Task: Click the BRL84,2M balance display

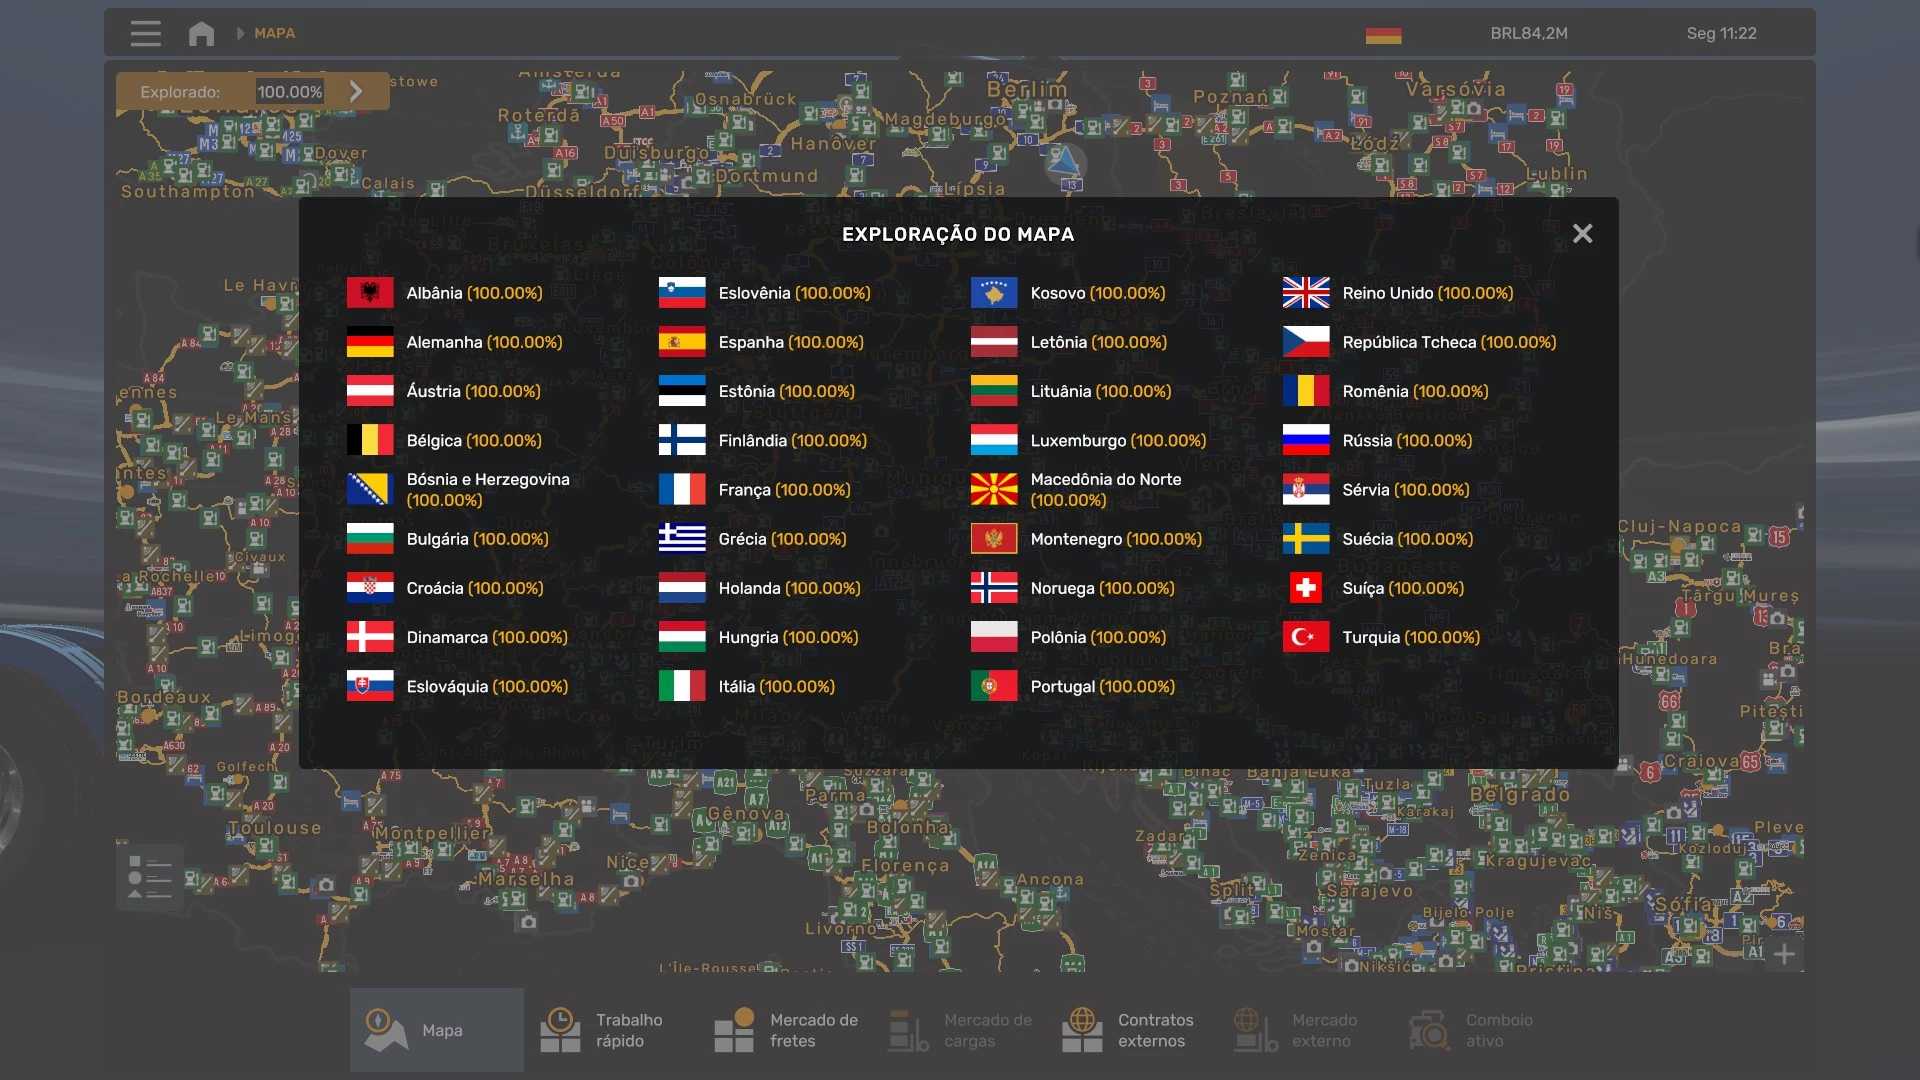Action: [1528, 33]
